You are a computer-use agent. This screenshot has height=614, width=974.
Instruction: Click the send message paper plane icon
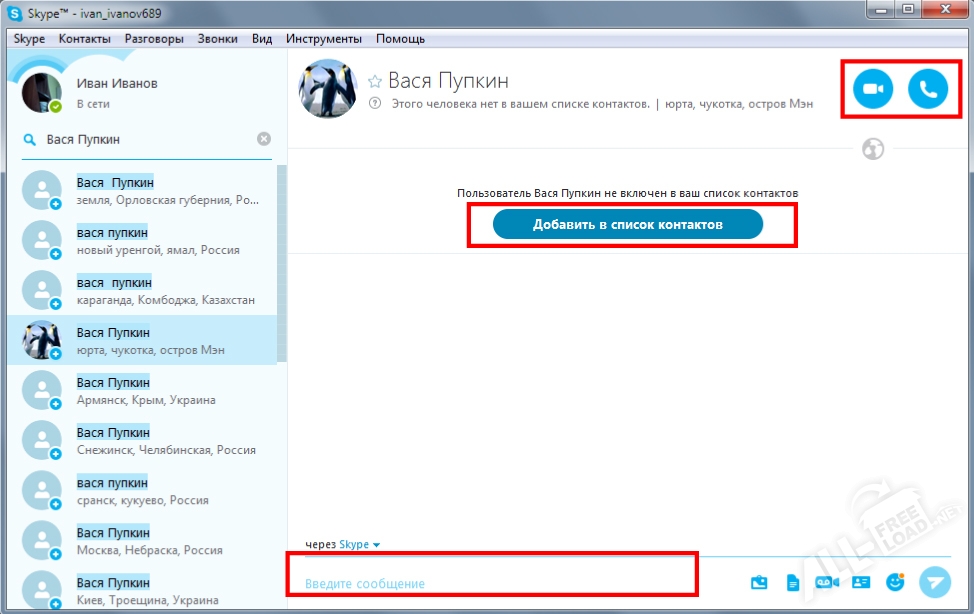(935, 582)
